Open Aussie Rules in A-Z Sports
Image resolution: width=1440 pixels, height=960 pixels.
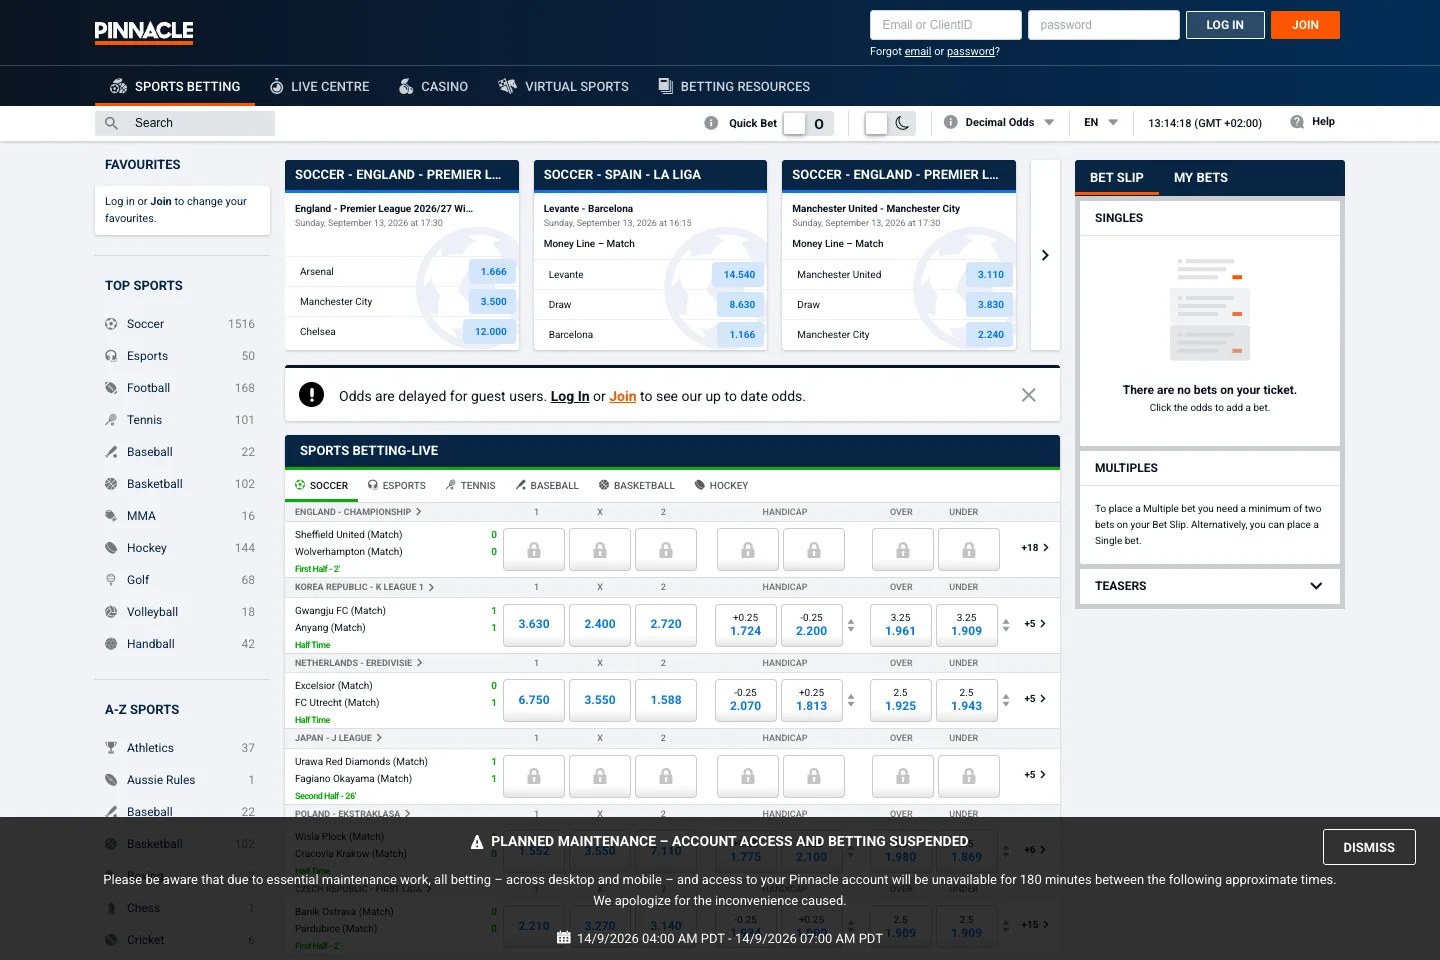tap(180, 780)
